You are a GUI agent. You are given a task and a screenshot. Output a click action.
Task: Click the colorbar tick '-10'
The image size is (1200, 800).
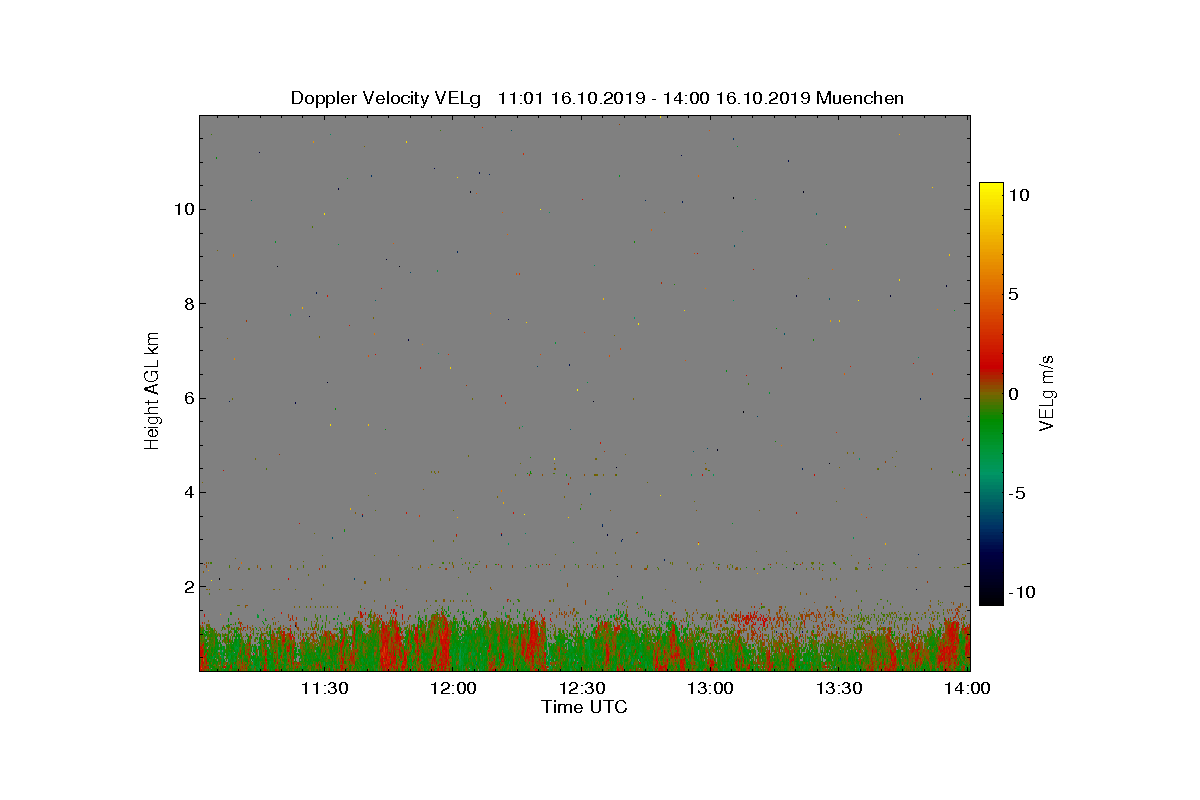coord(1021,592)
